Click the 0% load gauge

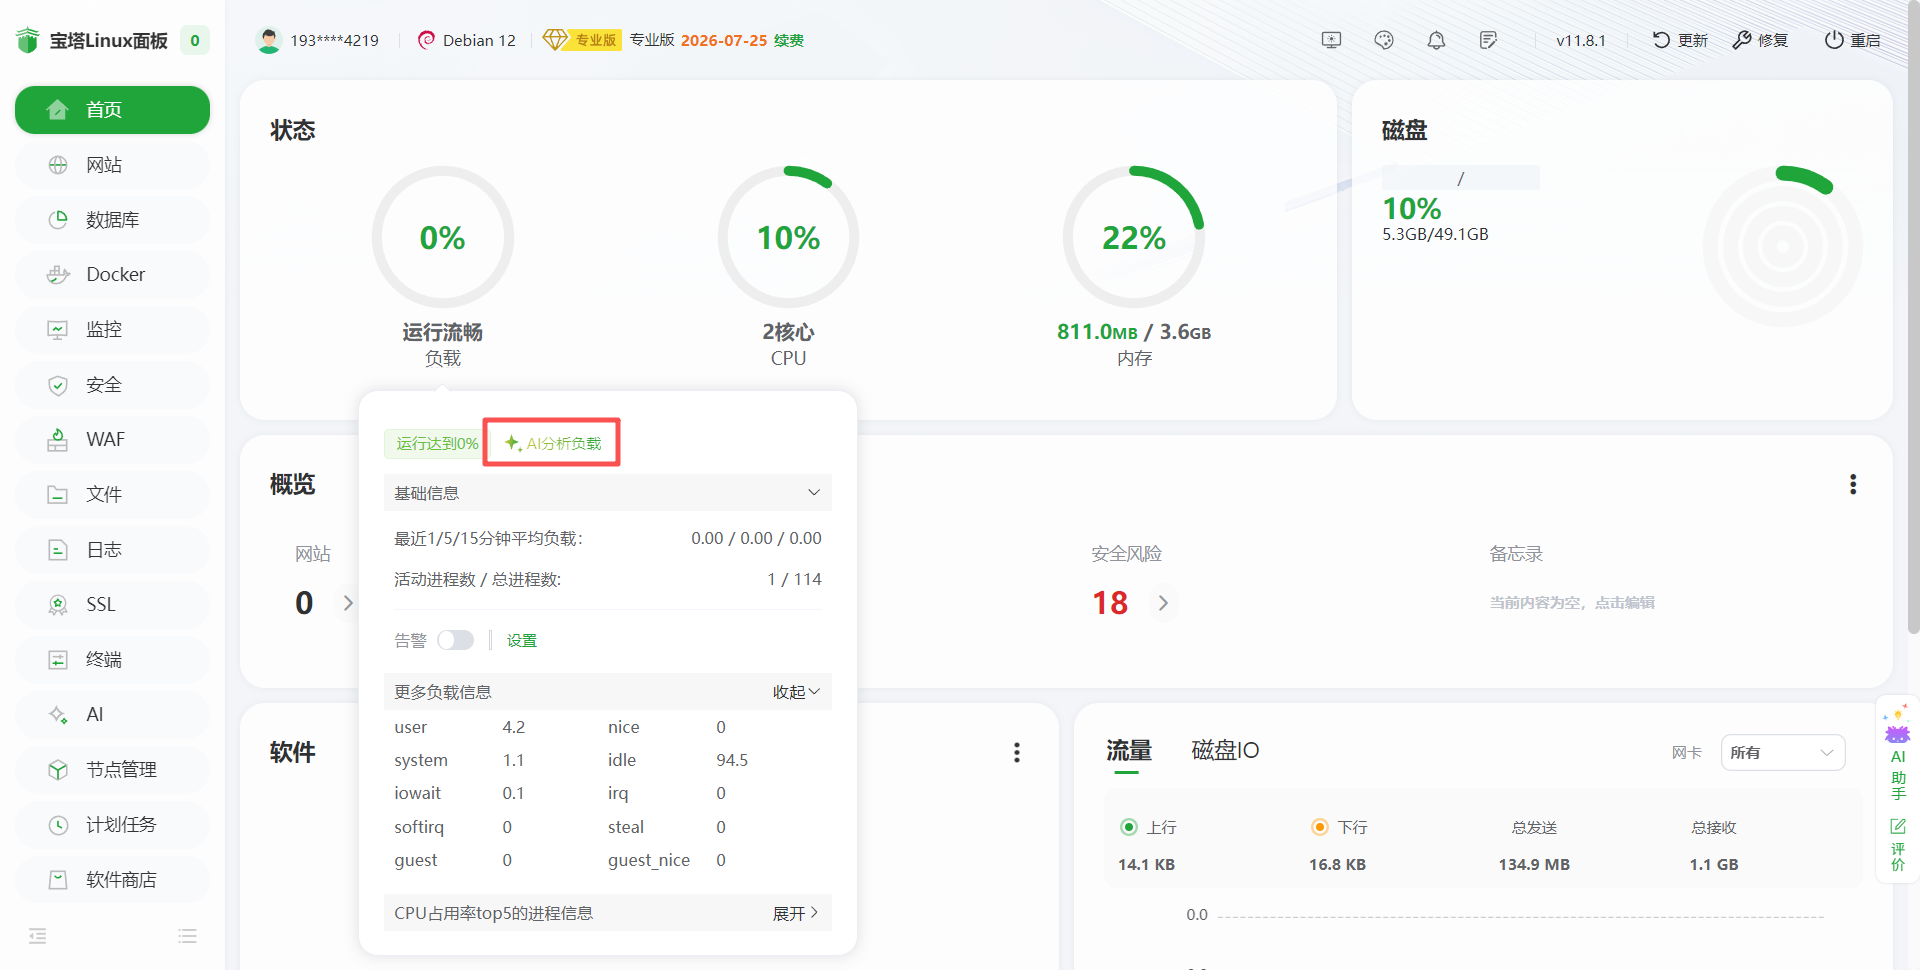pos(443,237)
